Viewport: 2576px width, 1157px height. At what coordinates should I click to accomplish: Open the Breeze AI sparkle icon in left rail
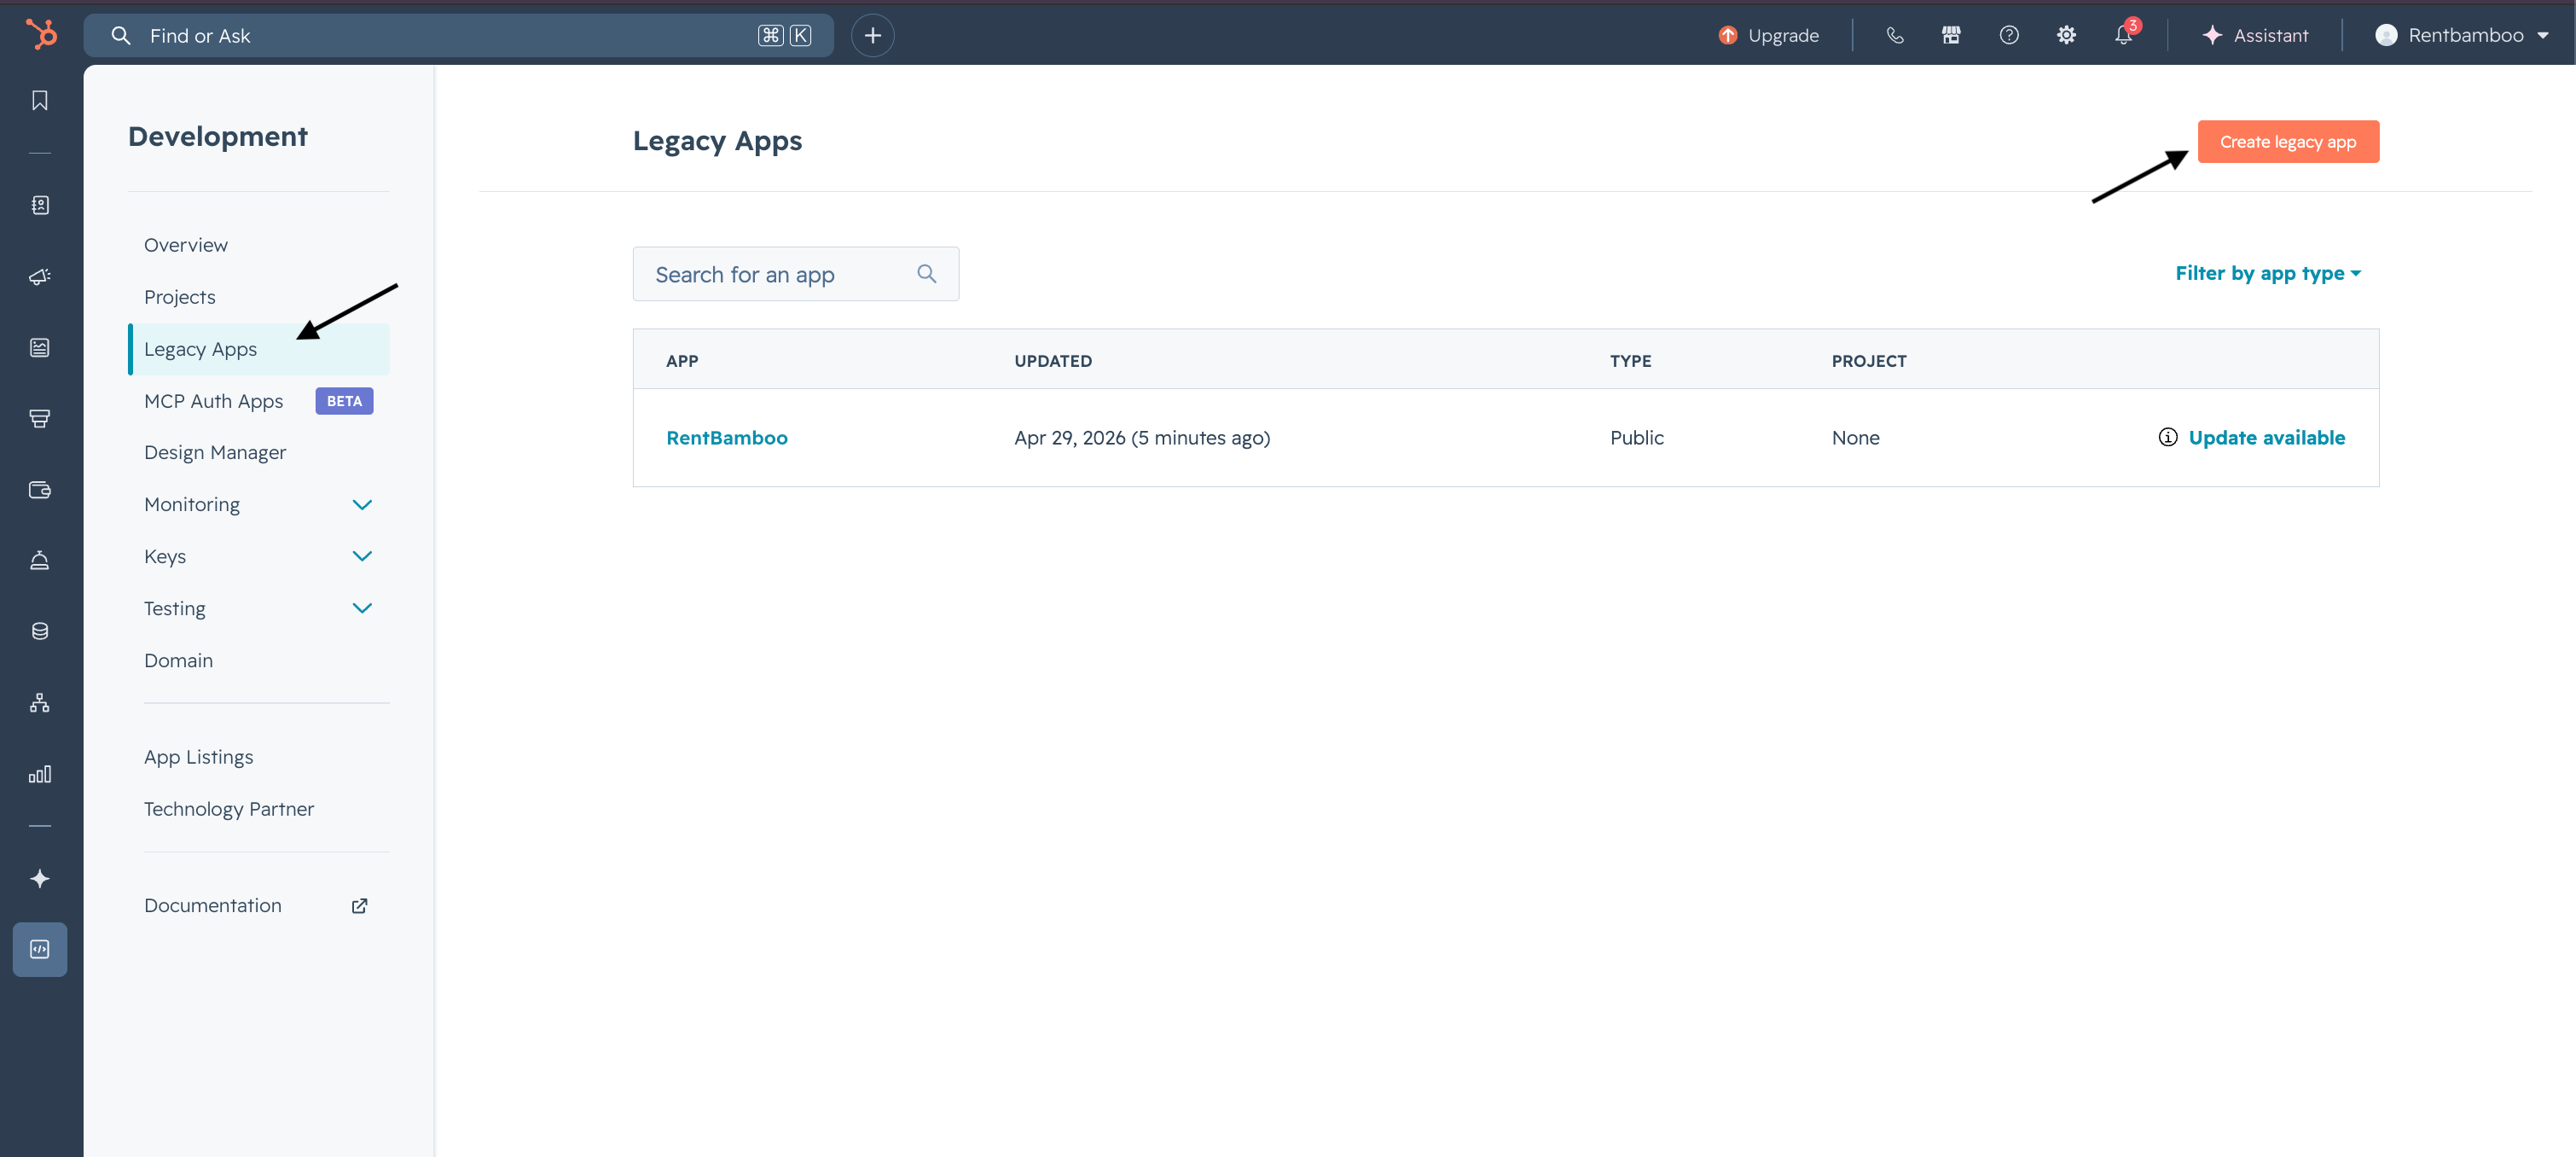(x=40, y=879)
